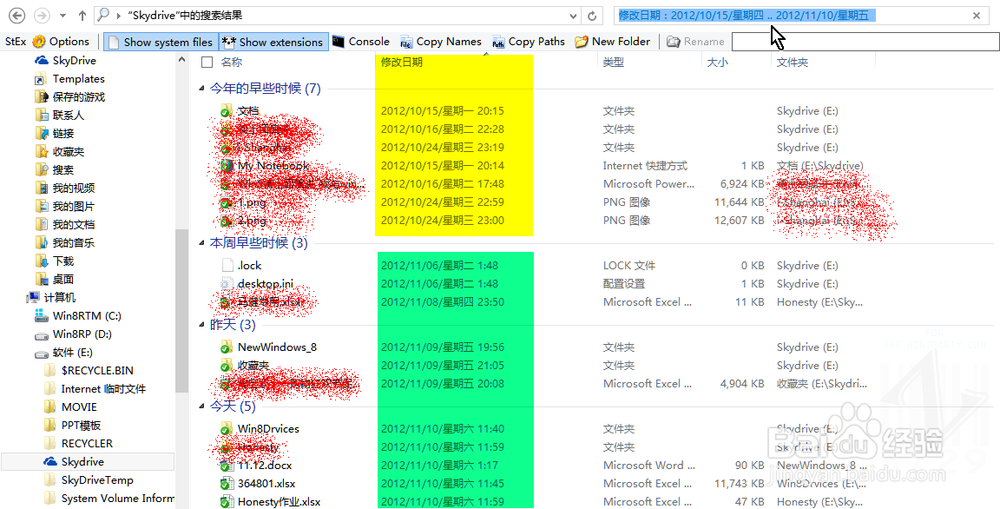Select Templates in the navigation tree
The image size is (1000, 509).
click(x=70, y=78)
